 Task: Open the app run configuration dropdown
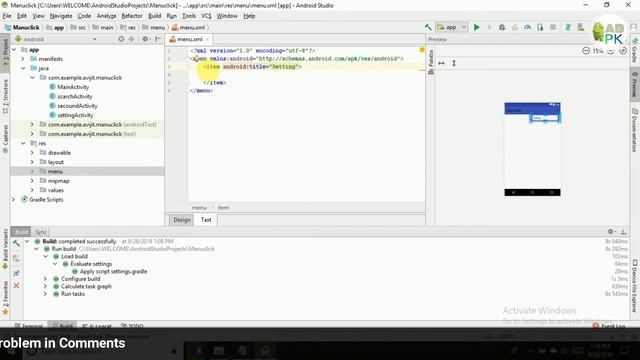point(451,27)
